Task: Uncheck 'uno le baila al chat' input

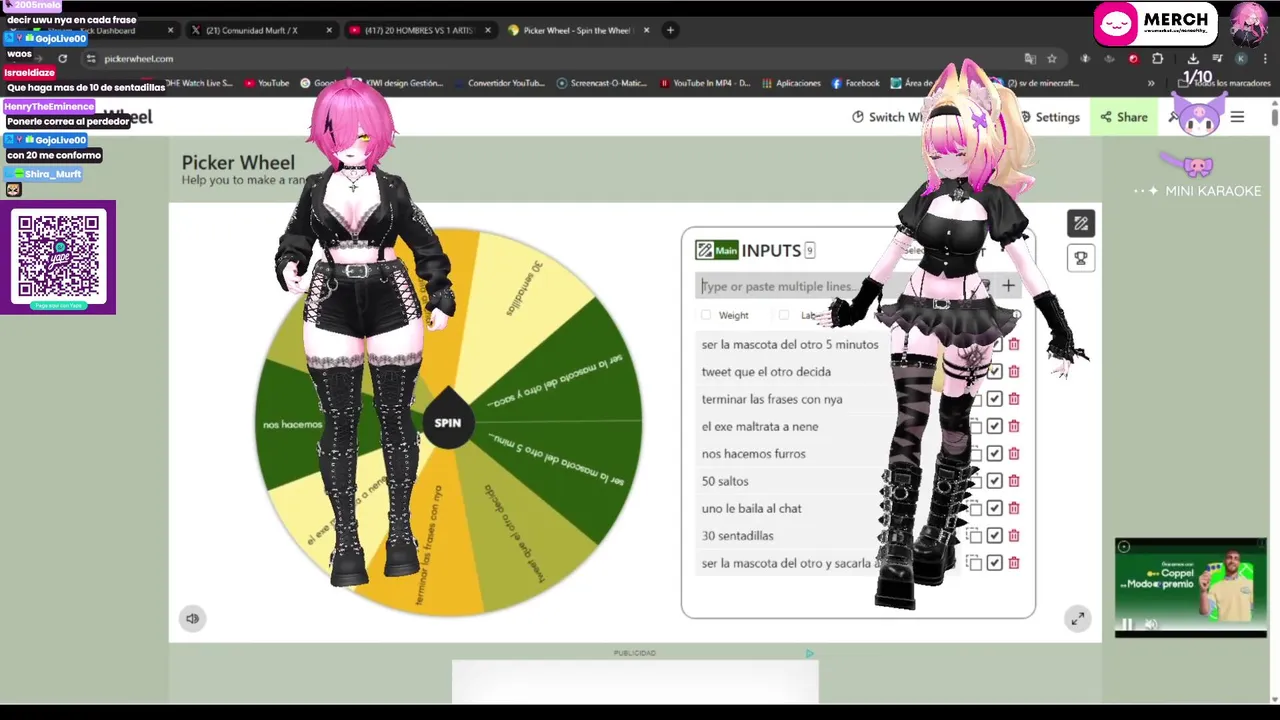Action: pyautogui.click(x=994, y=508)
